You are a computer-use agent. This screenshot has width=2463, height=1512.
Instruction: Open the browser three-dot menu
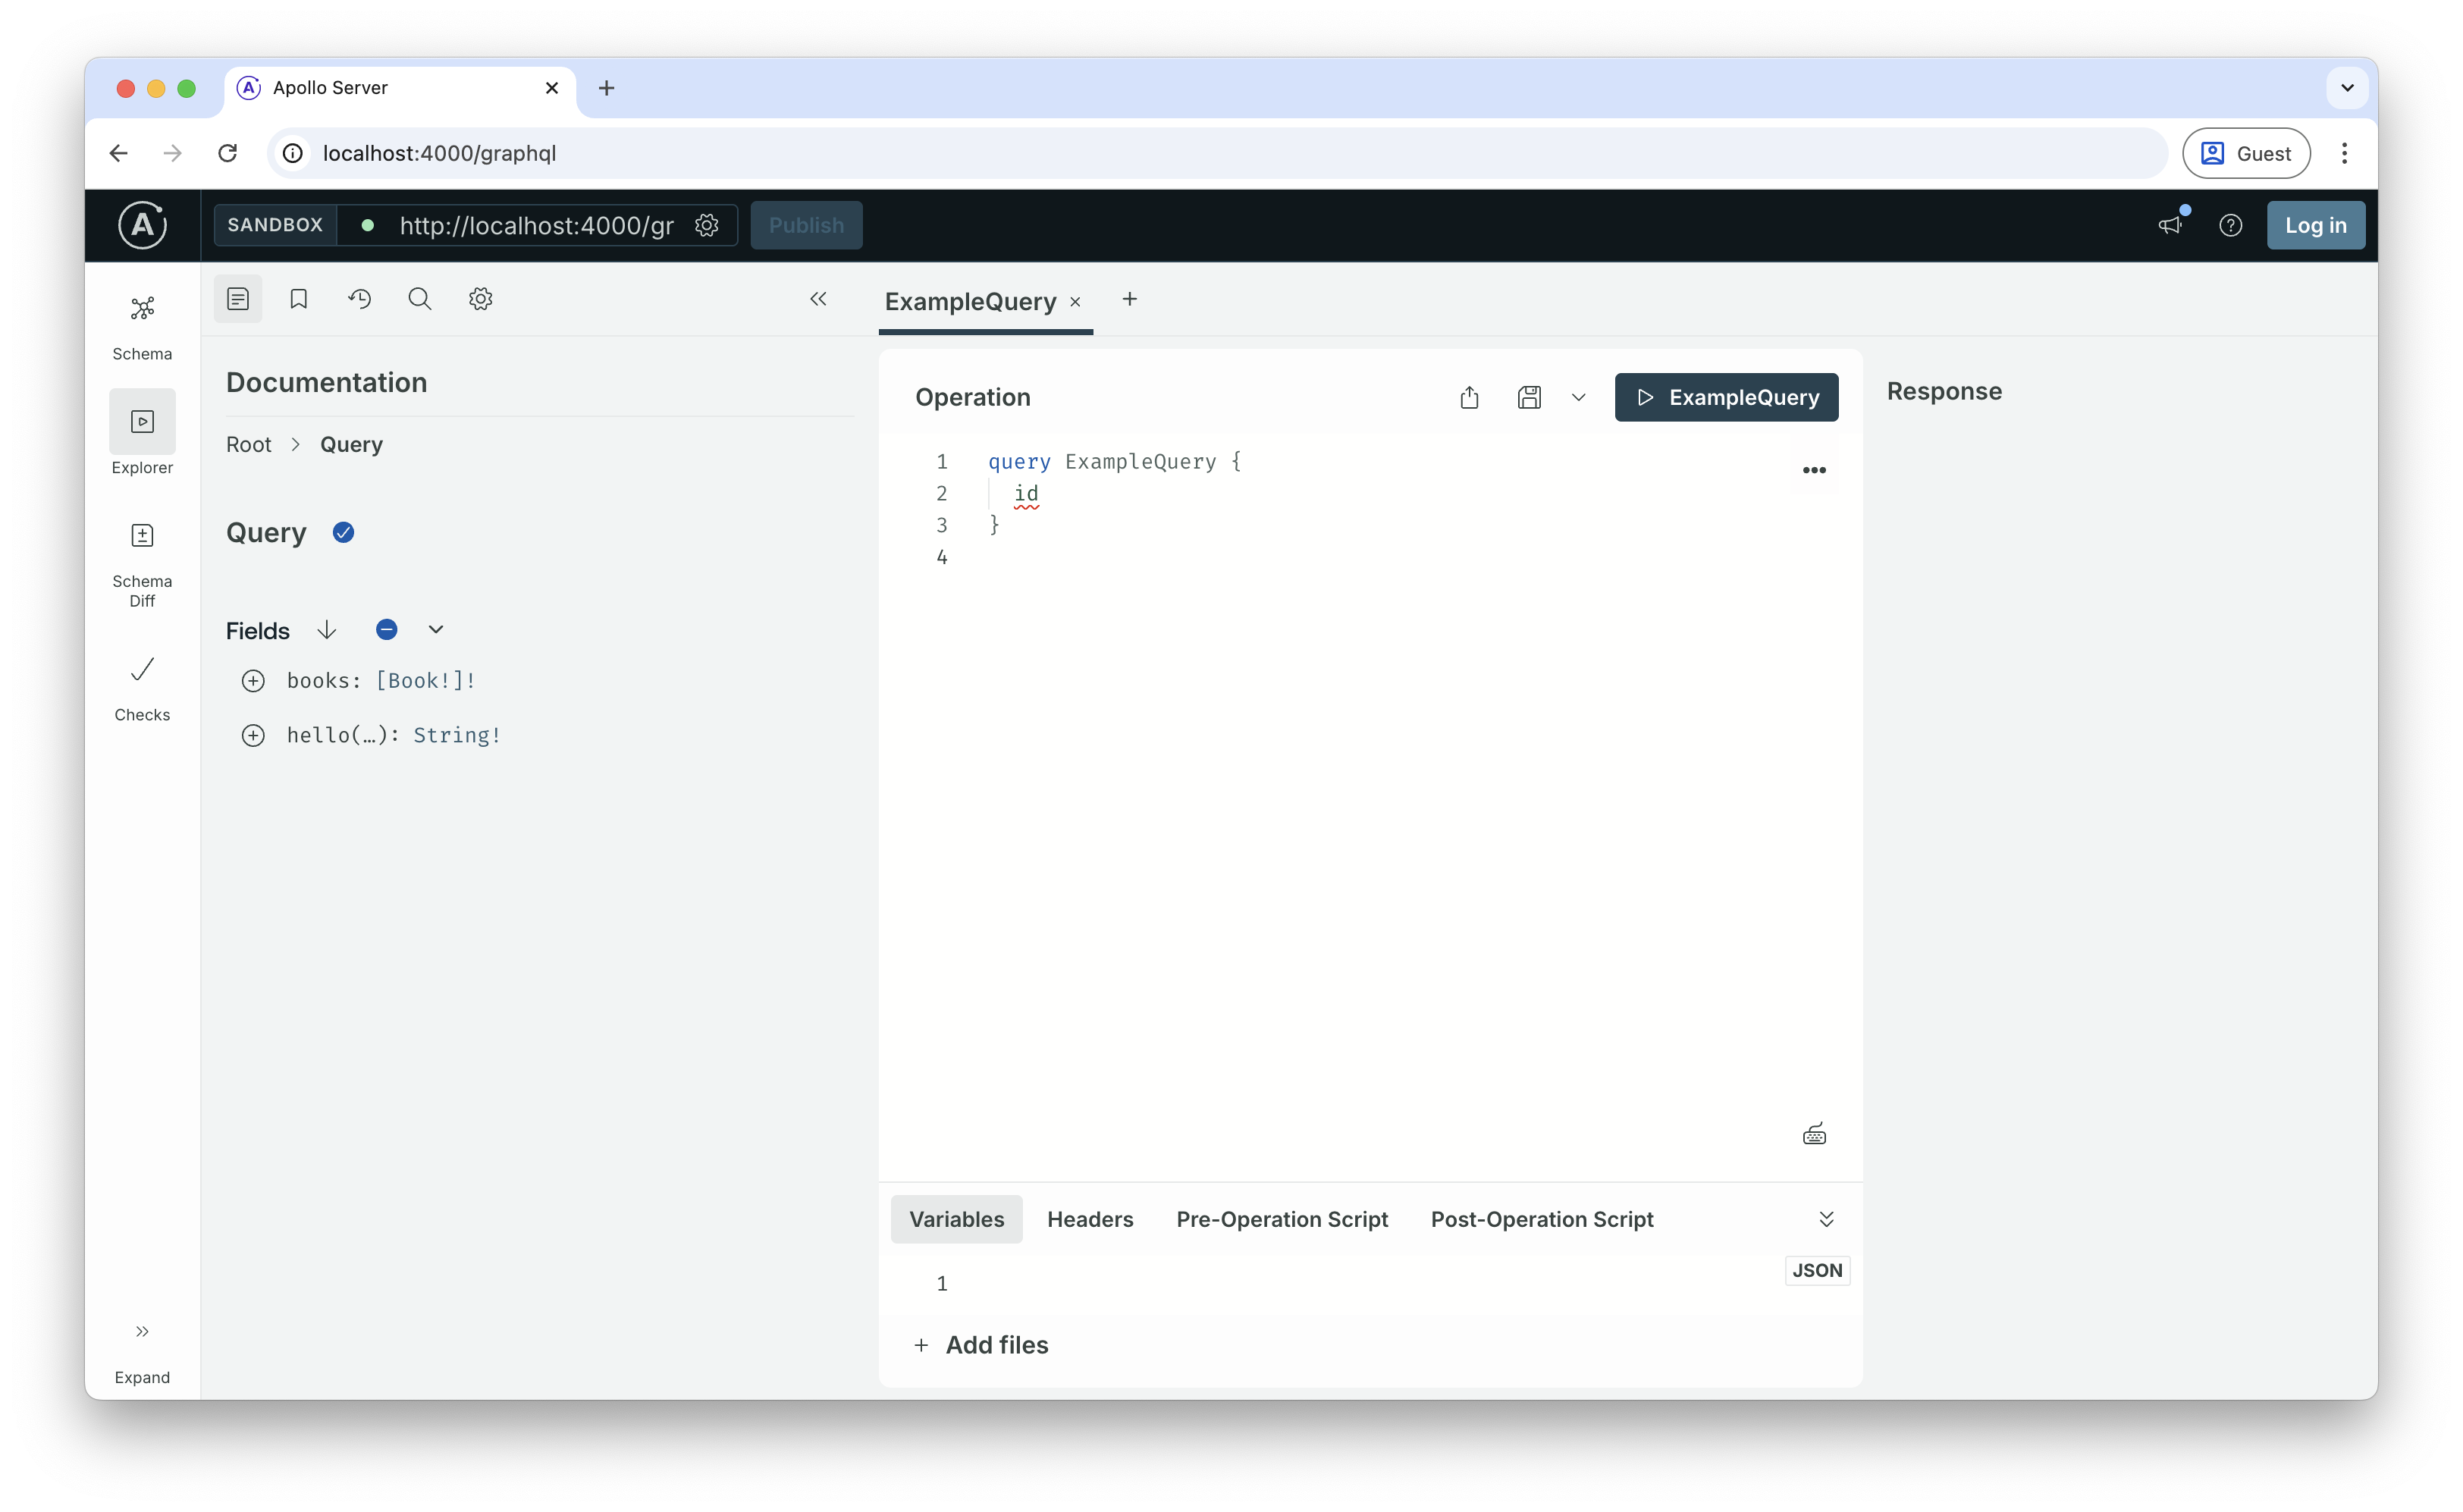(x=2344, y=153)
